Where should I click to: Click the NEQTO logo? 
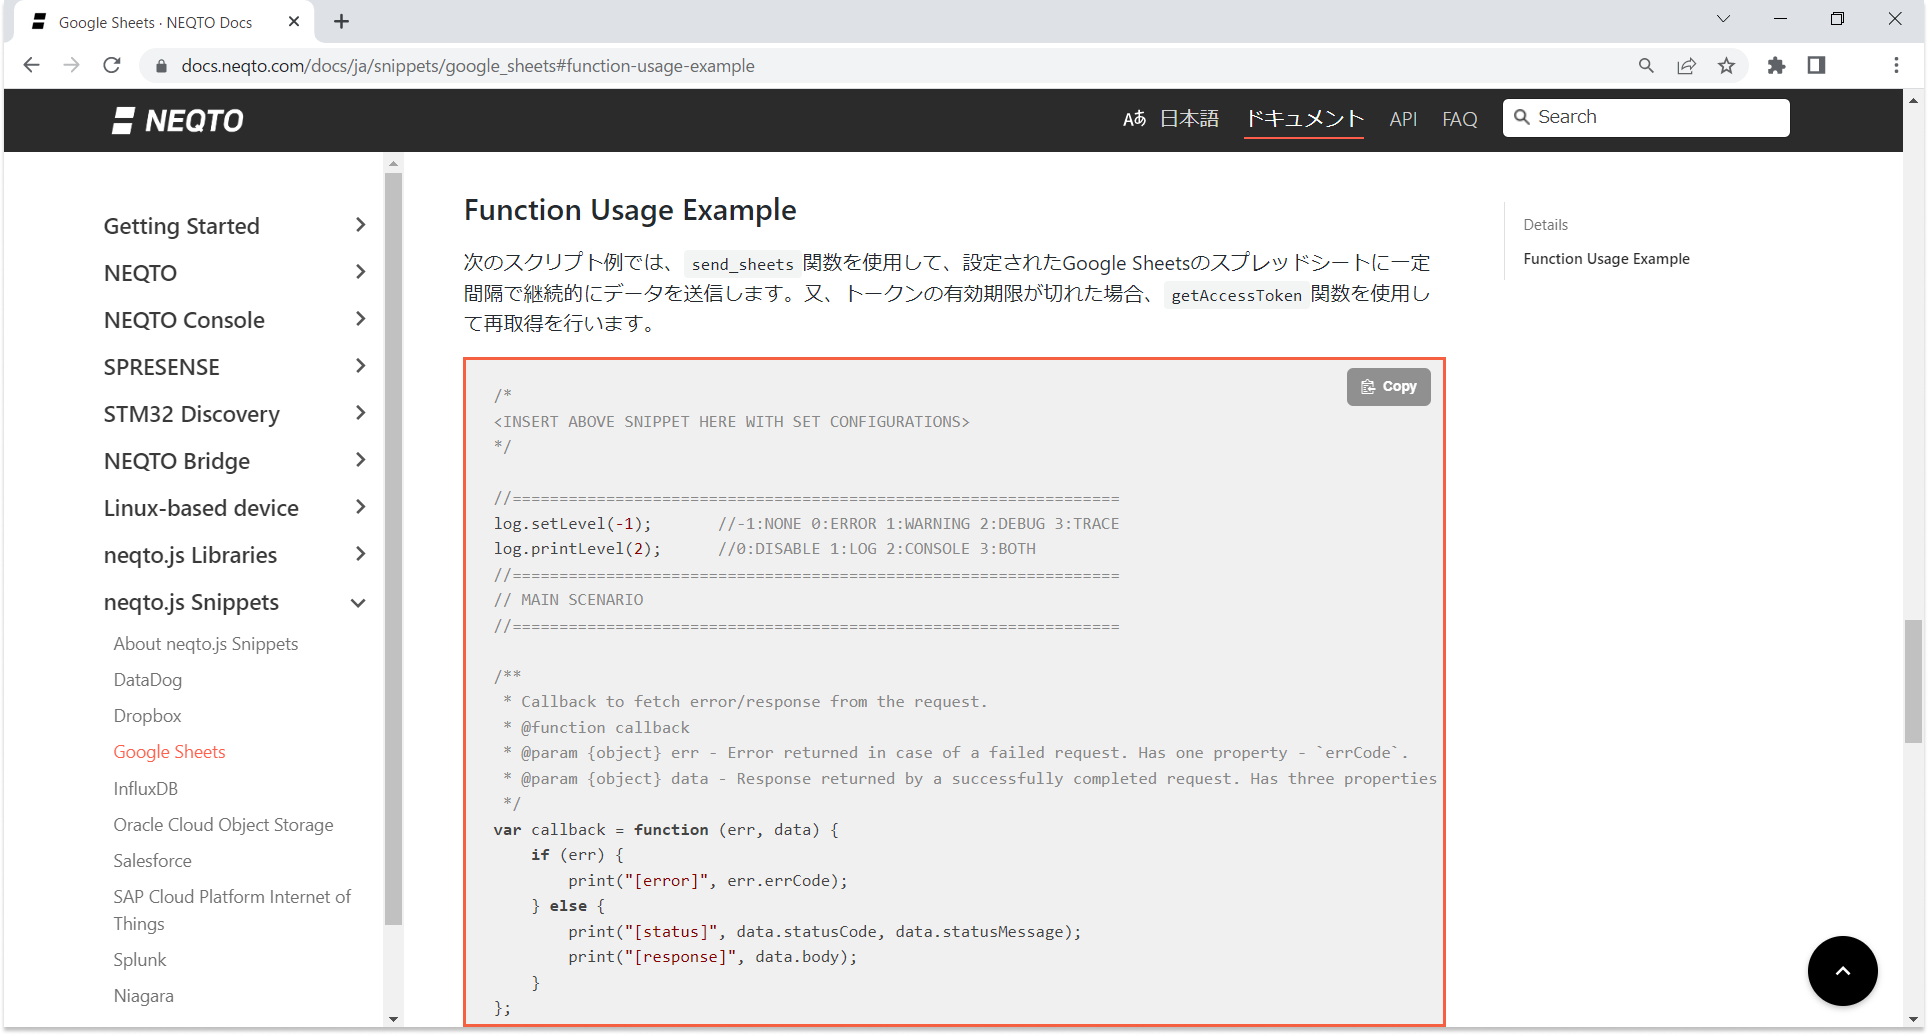[178, 120]
